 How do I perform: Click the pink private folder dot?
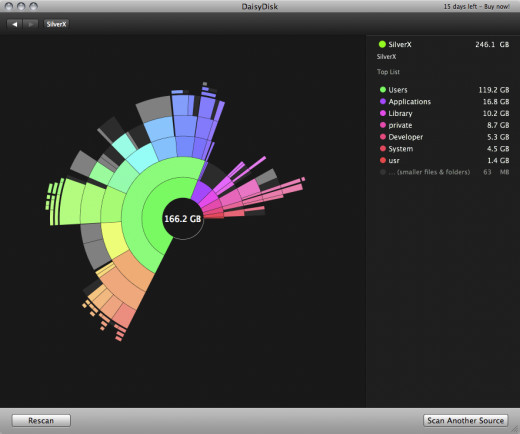[383, 125]
